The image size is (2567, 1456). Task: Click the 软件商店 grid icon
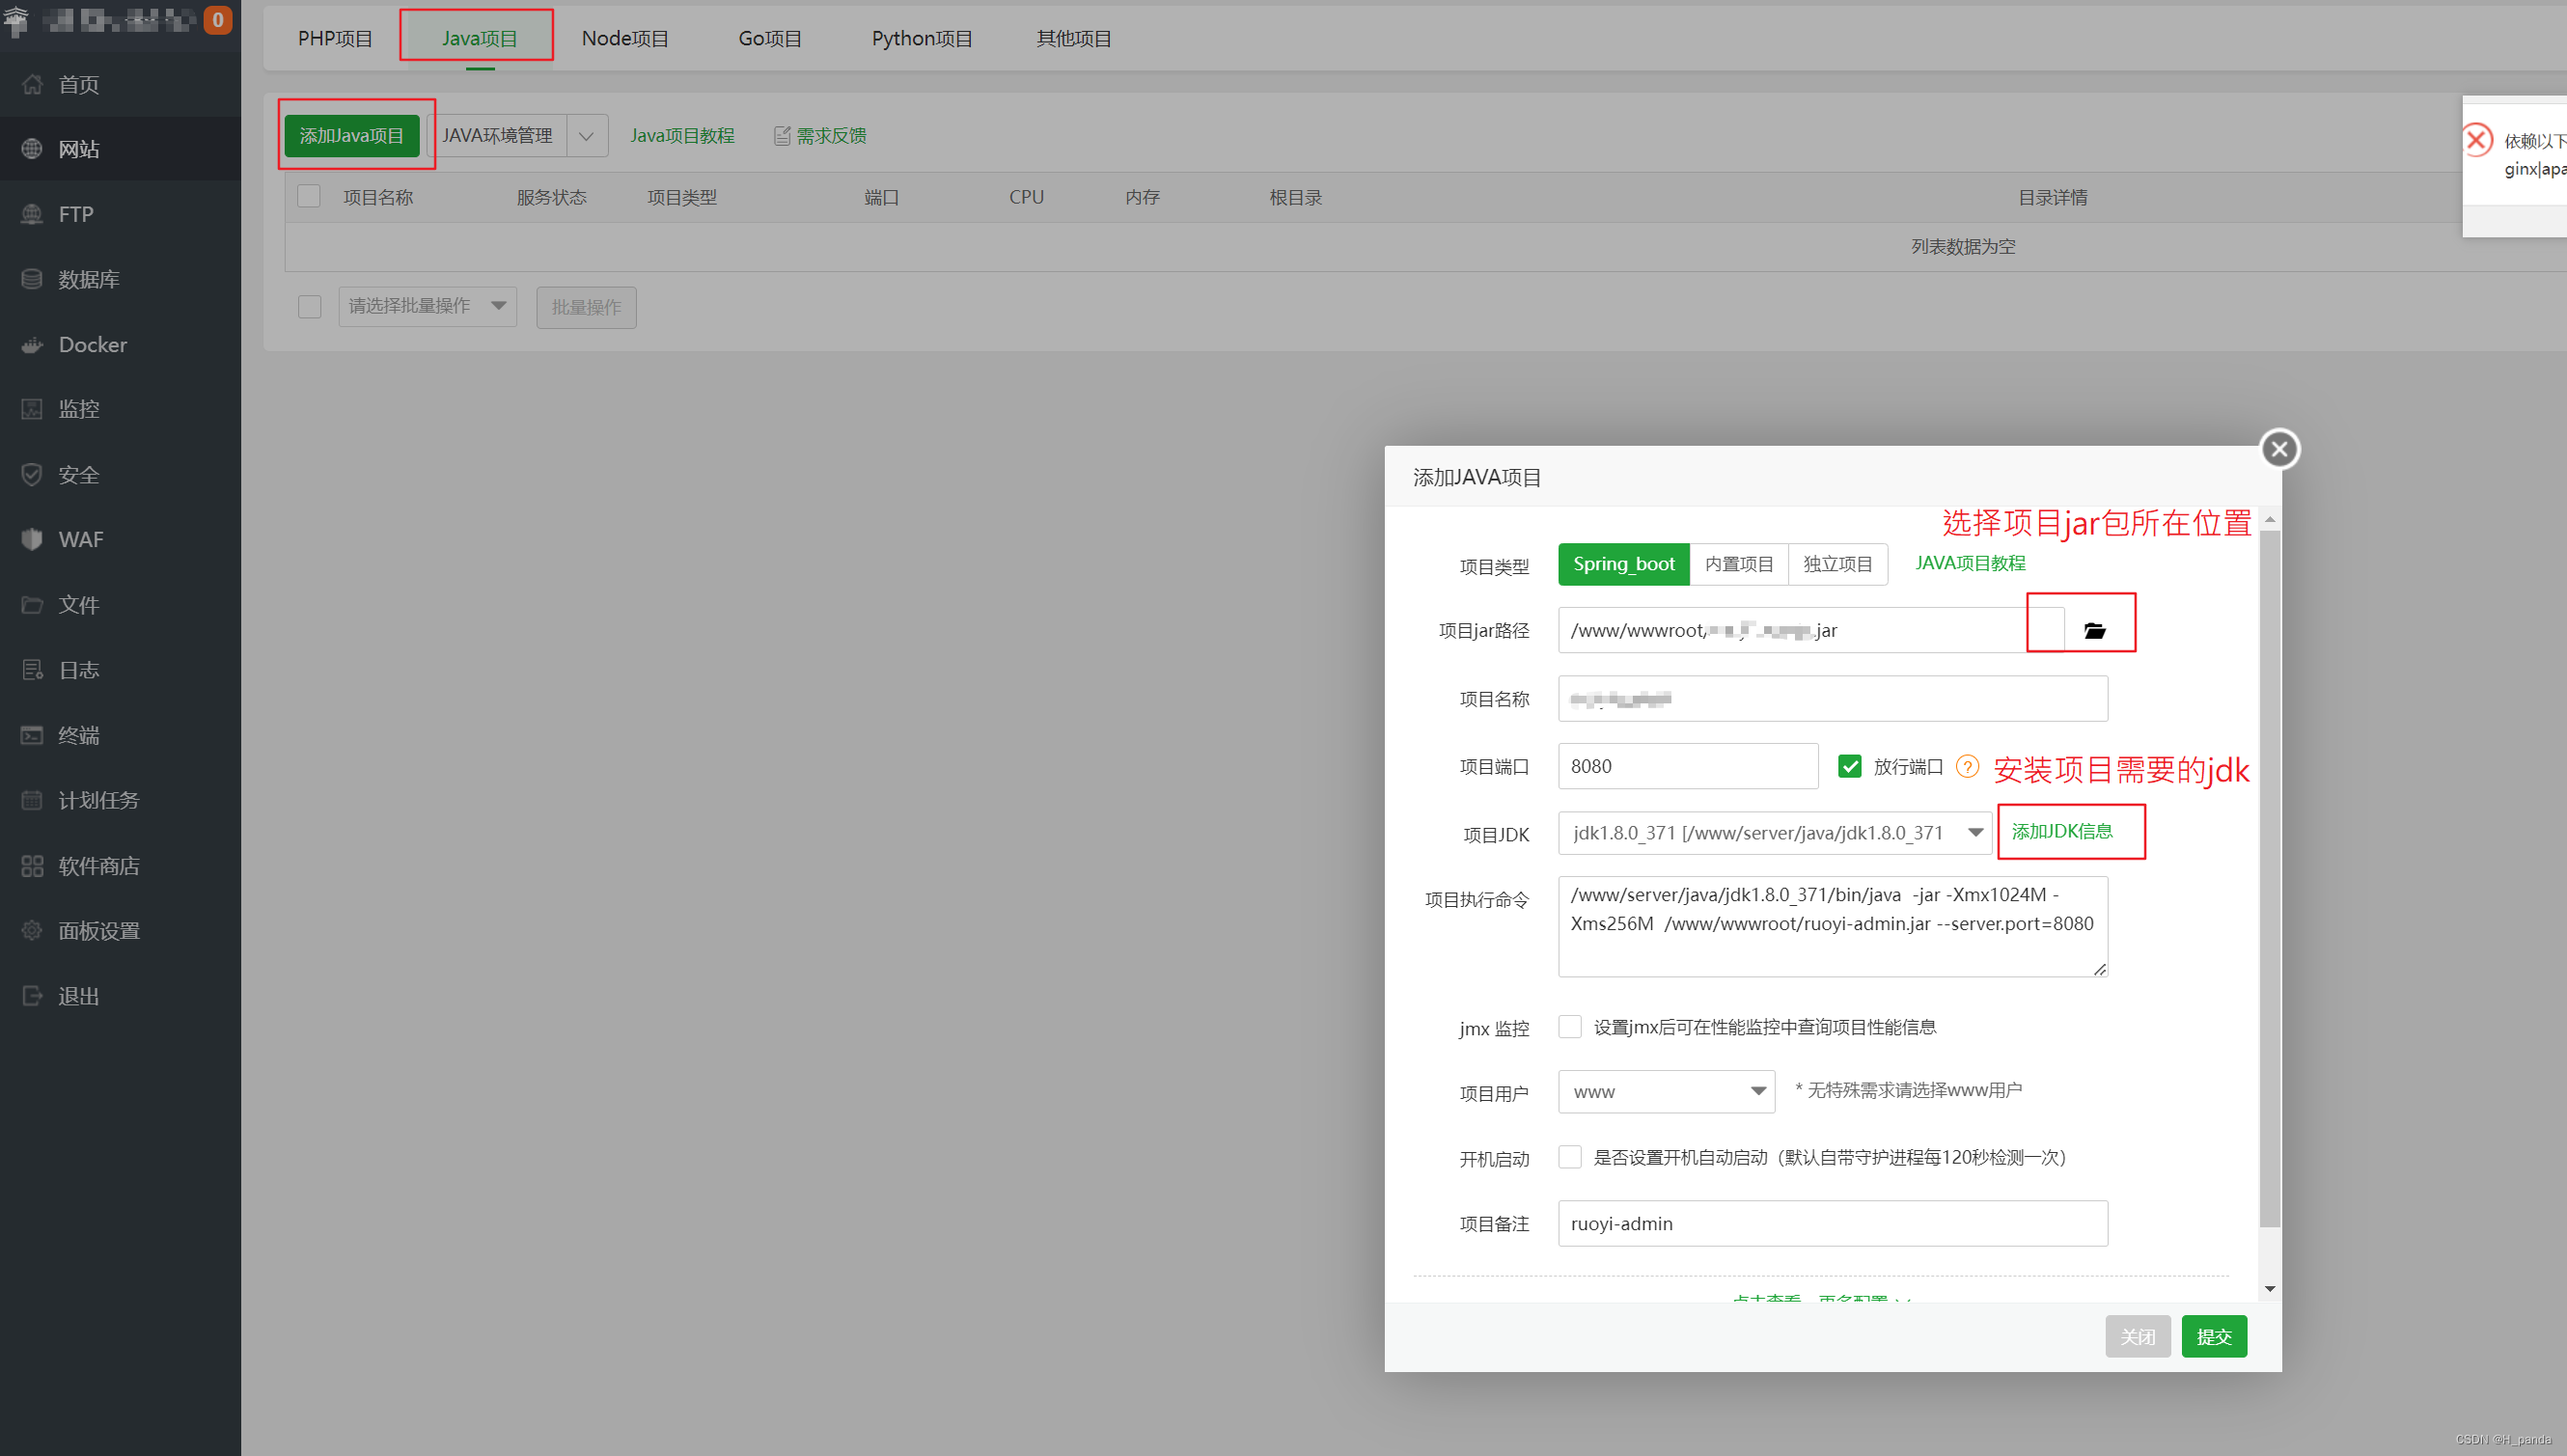click(32, 866)
